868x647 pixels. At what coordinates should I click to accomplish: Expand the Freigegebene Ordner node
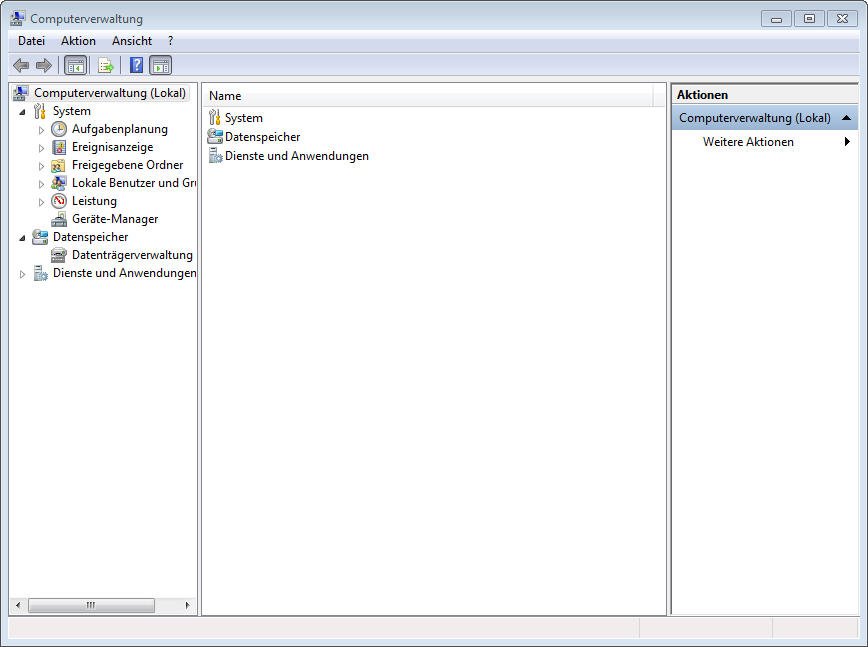(41, 166)
